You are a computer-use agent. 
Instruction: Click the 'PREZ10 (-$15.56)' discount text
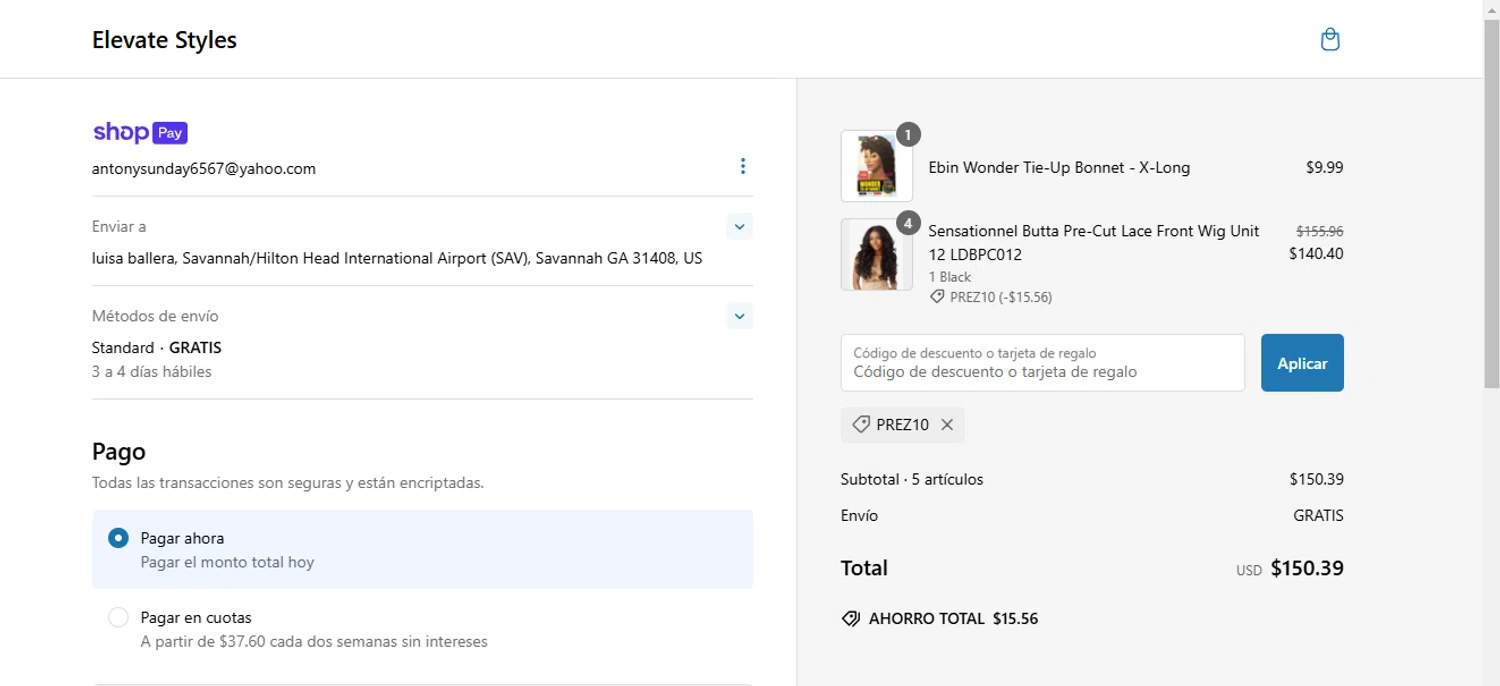tap(1001, 297)
